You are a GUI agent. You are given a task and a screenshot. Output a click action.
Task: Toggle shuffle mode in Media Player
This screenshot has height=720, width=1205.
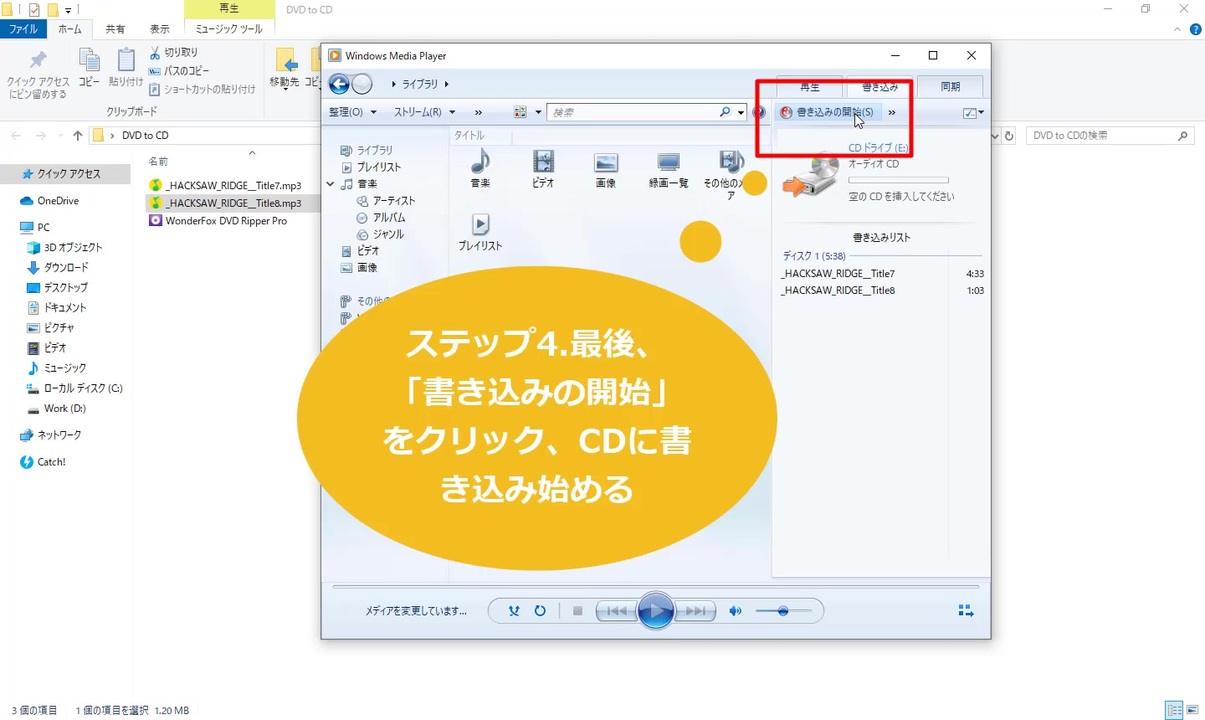click(514, 611)
